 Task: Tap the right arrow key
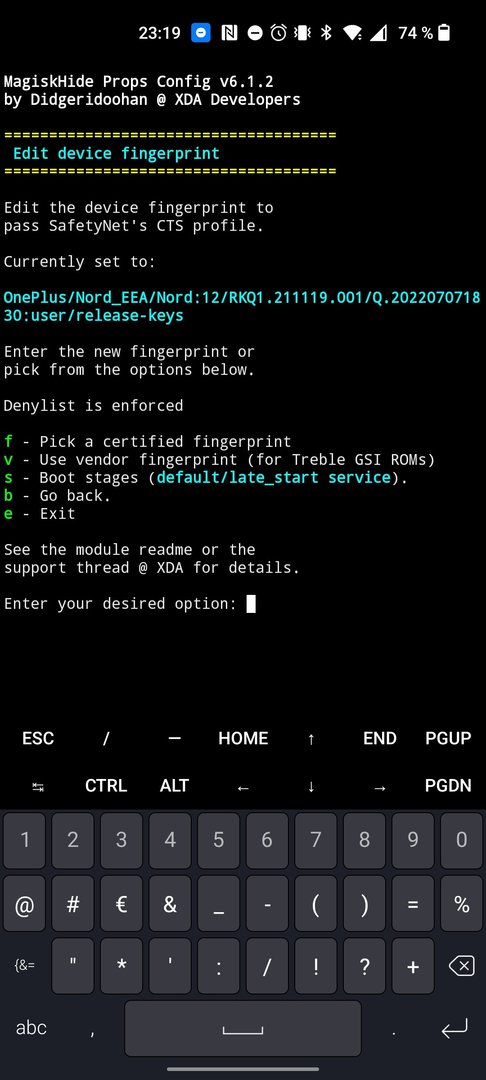(x=379, y=786)
